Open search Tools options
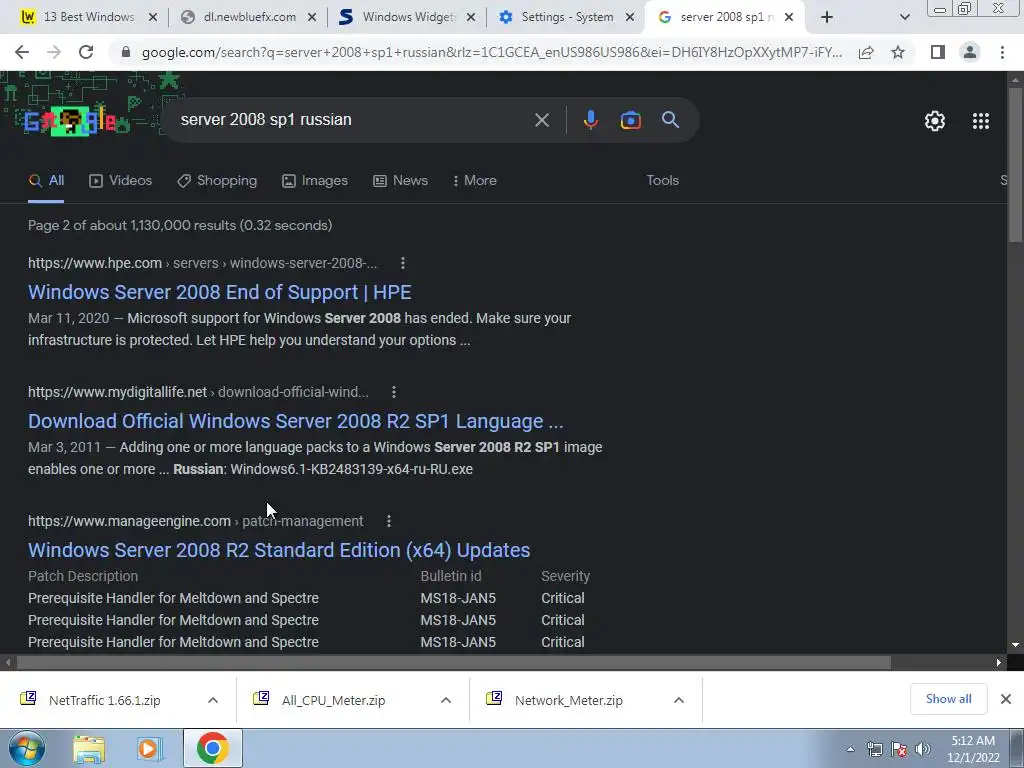Viewport: 1024px width, 768px height. pyautogui.click(x=662, y=181)
